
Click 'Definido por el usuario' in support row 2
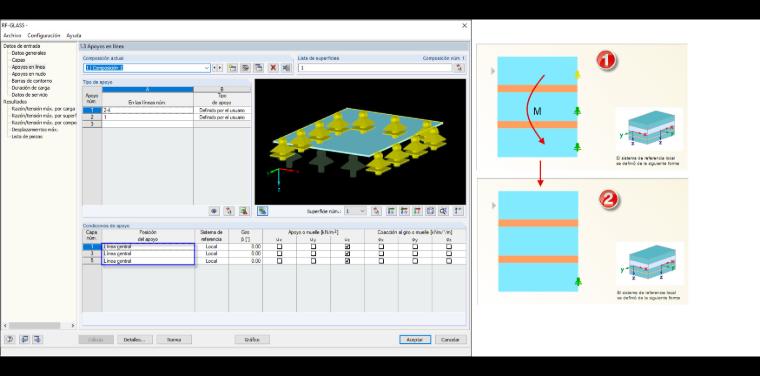[x=222, y=117]
